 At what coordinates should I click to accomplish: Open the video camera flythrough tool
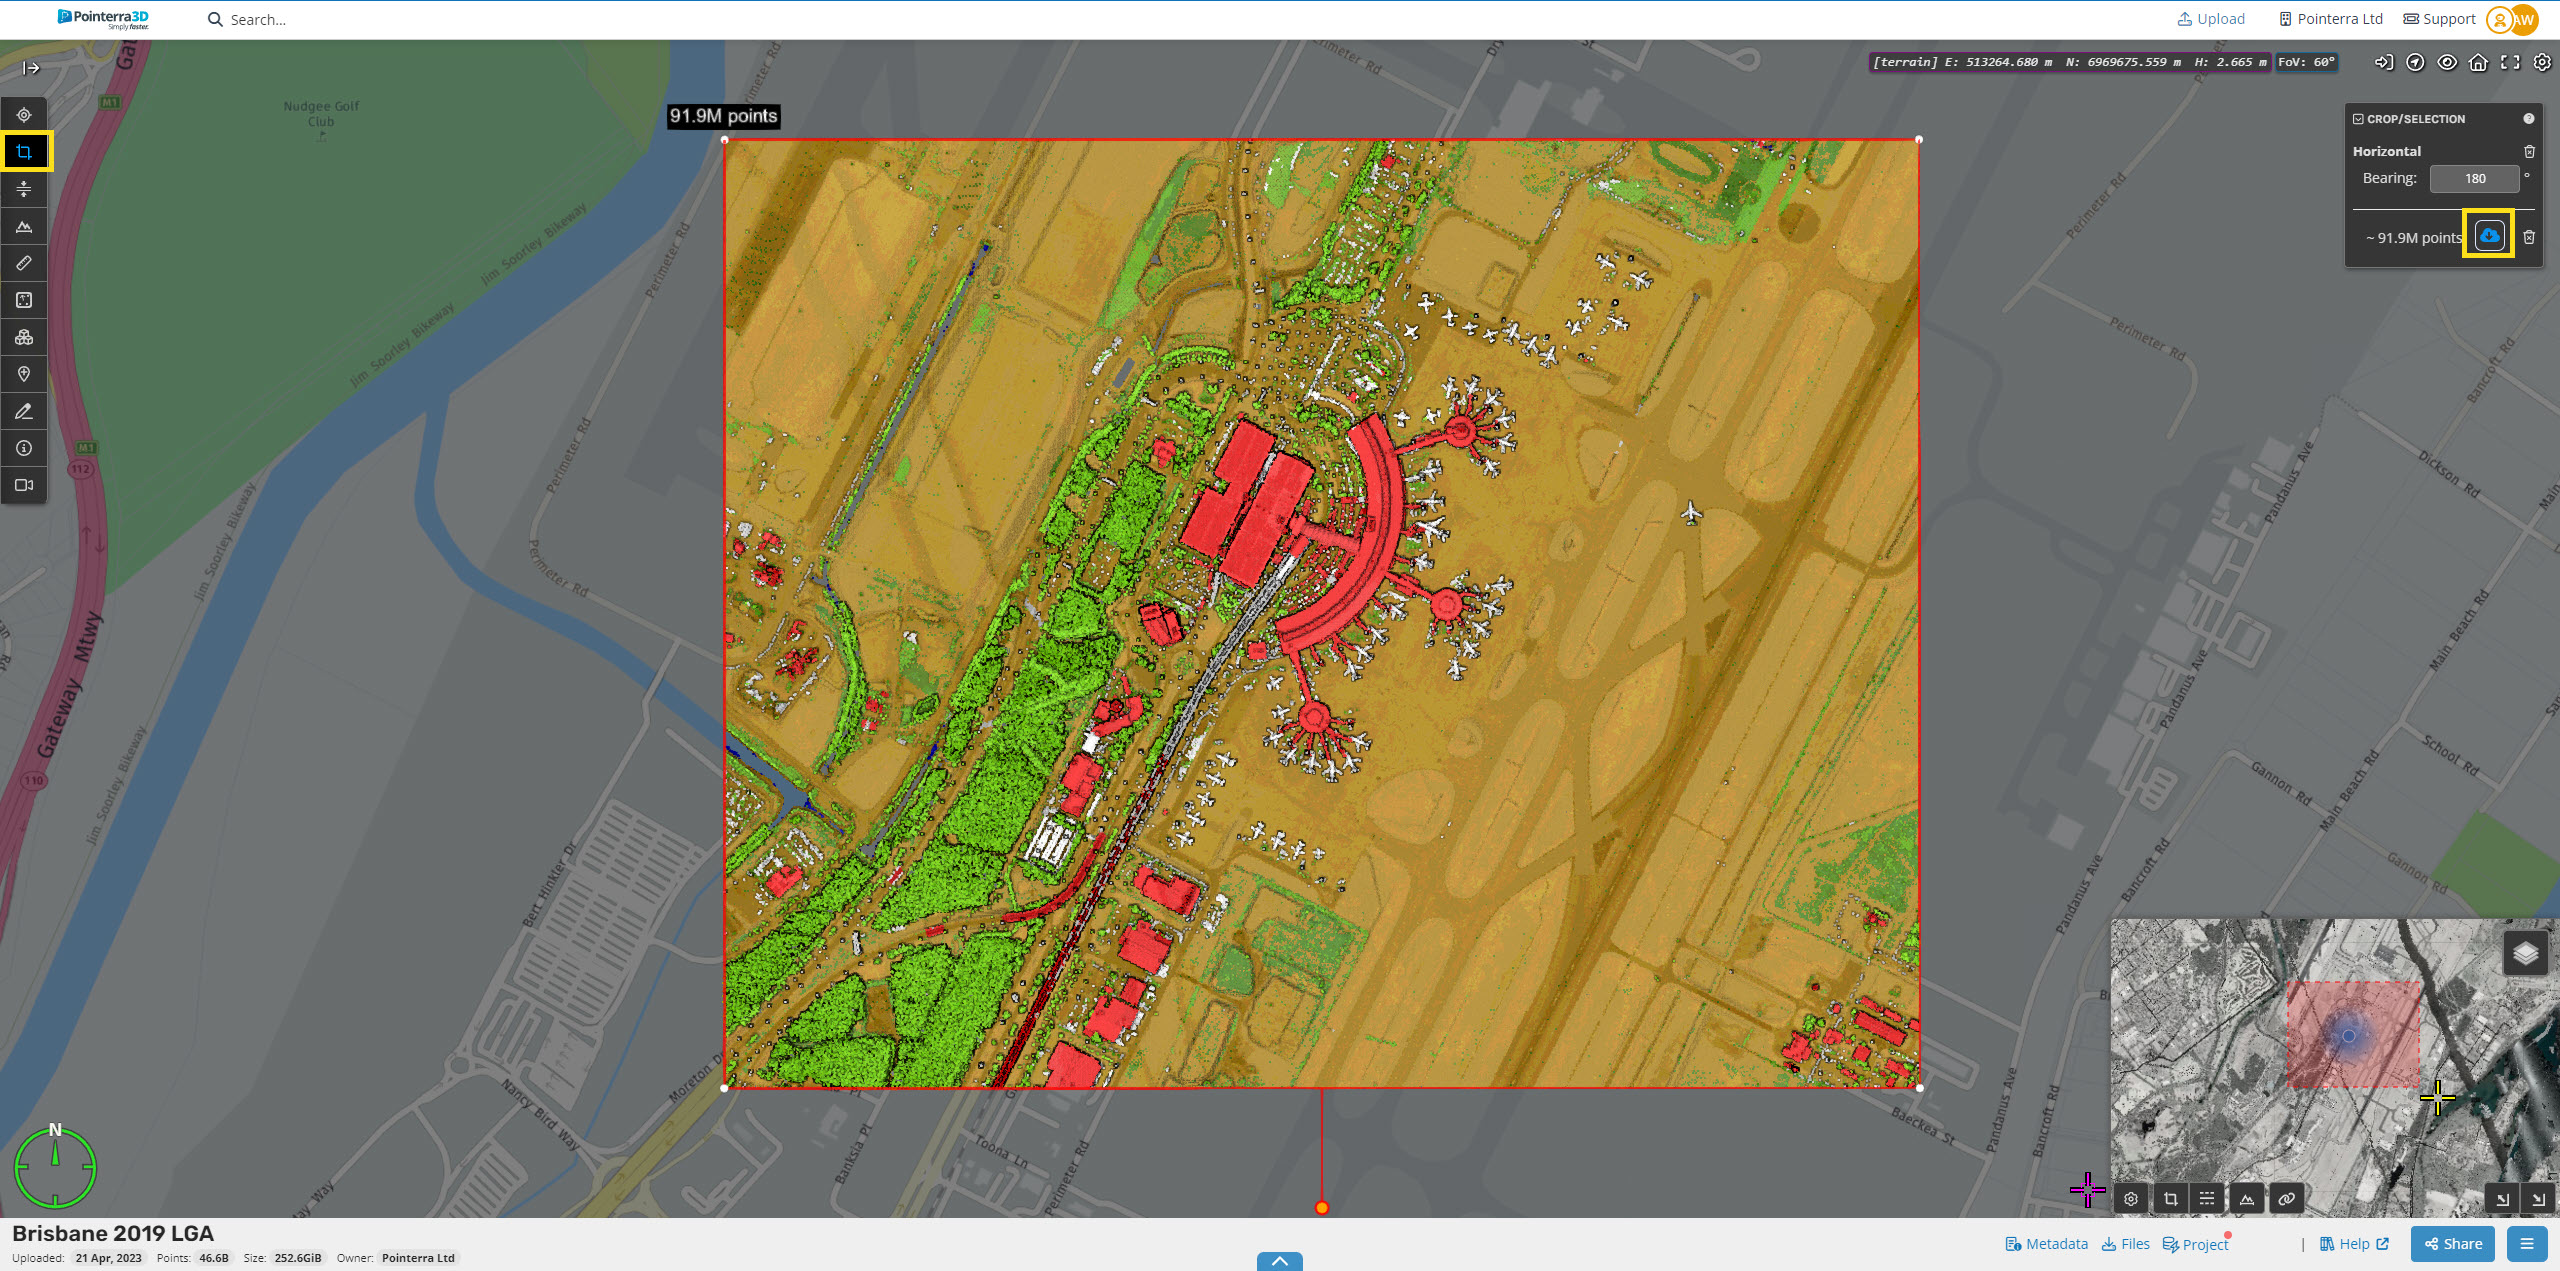24,485
